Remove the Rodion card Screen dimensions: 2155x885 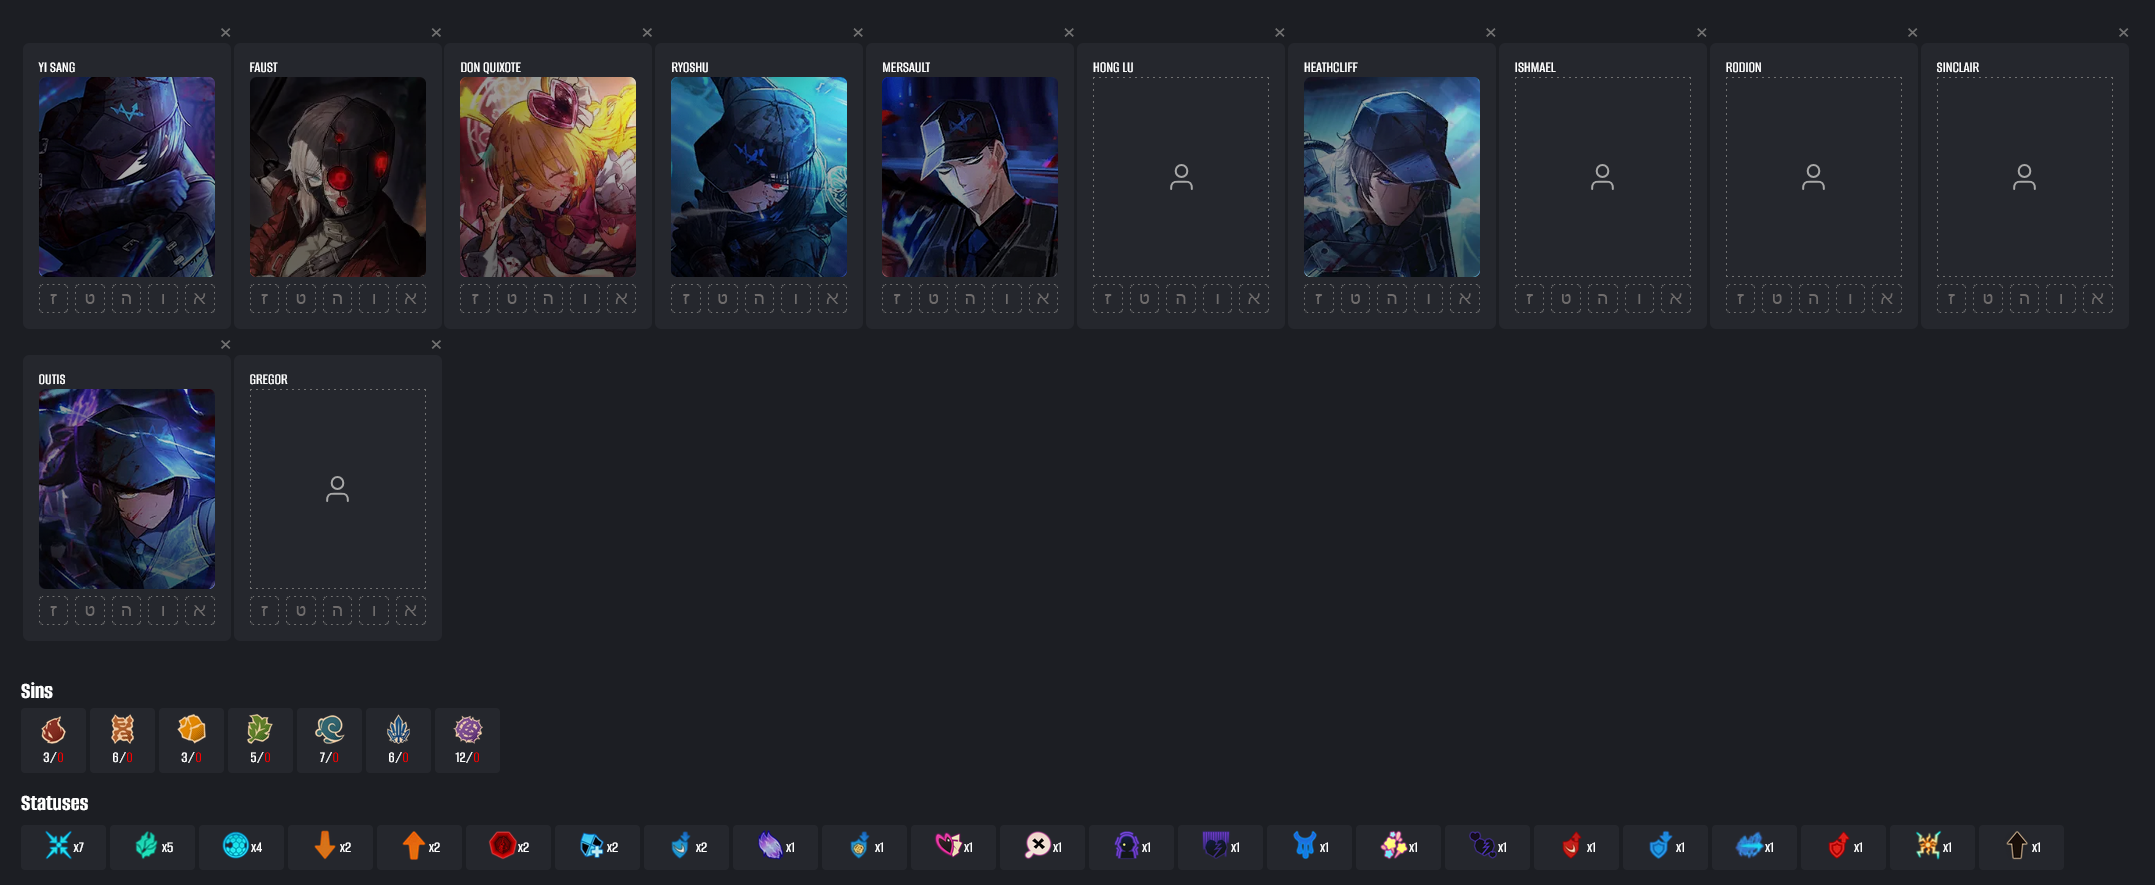(x=1913, y=33)
